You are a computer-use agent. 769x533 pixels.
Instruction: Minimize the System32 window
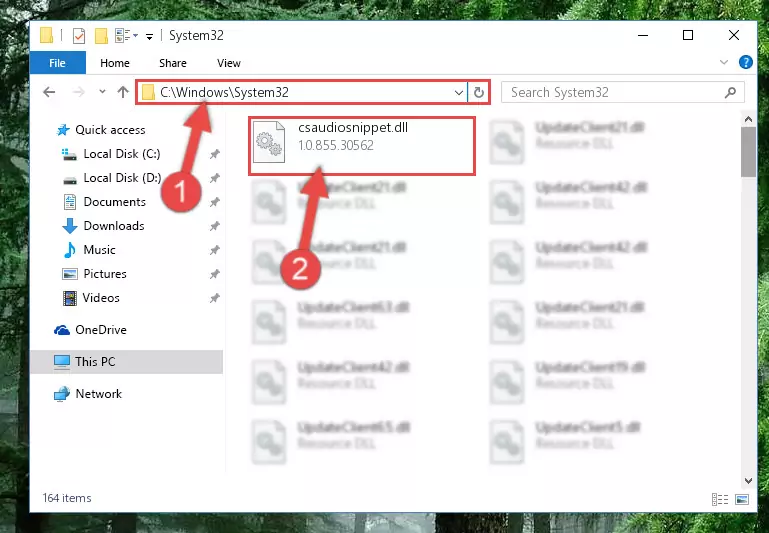click(643, 35)
